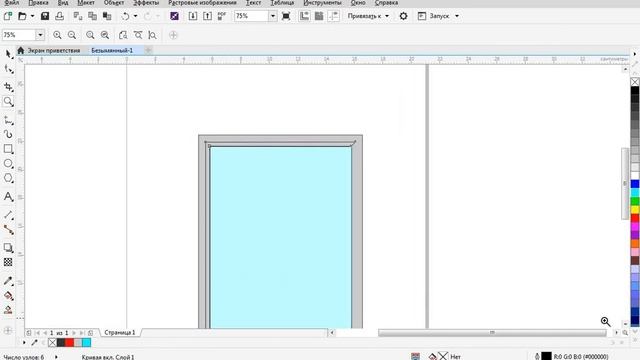Click the Export icon
The image size is (640, 360).
point(207,16)
